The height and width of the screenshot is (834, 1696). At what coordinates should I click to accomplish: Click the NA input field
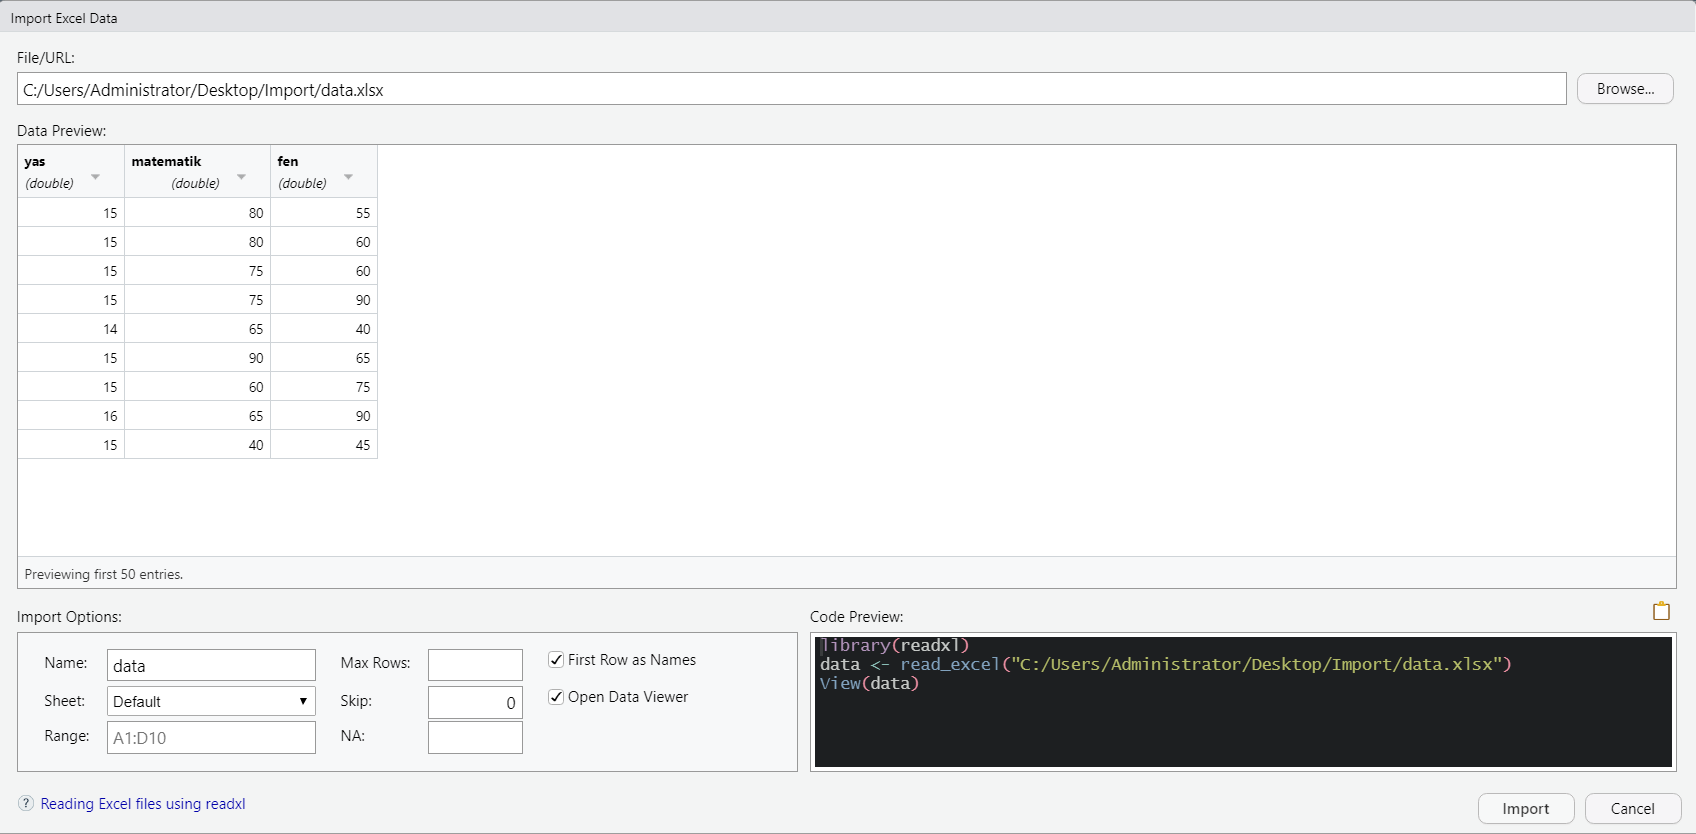[475, 737]
